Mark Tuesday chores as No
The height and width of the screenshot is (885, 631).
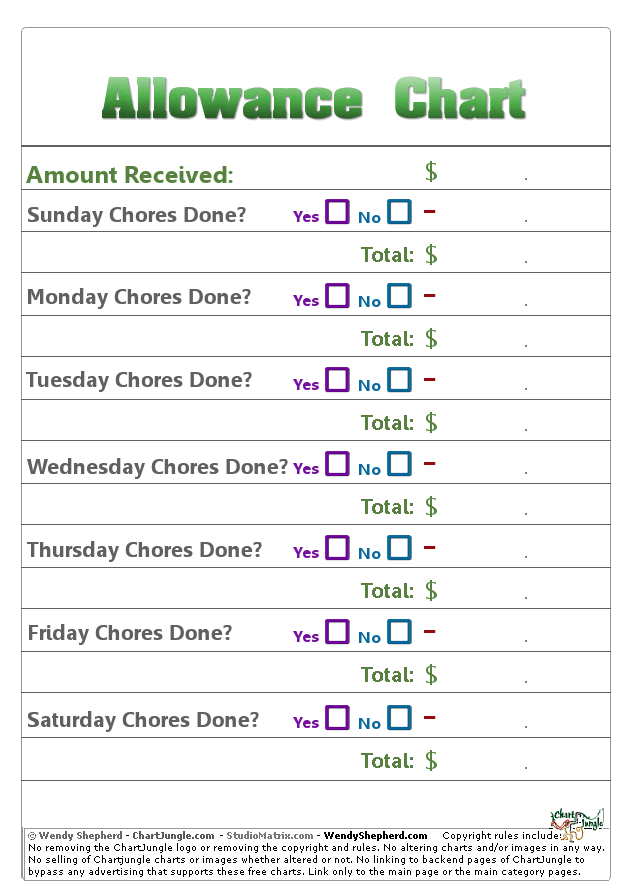pos(400,380)
